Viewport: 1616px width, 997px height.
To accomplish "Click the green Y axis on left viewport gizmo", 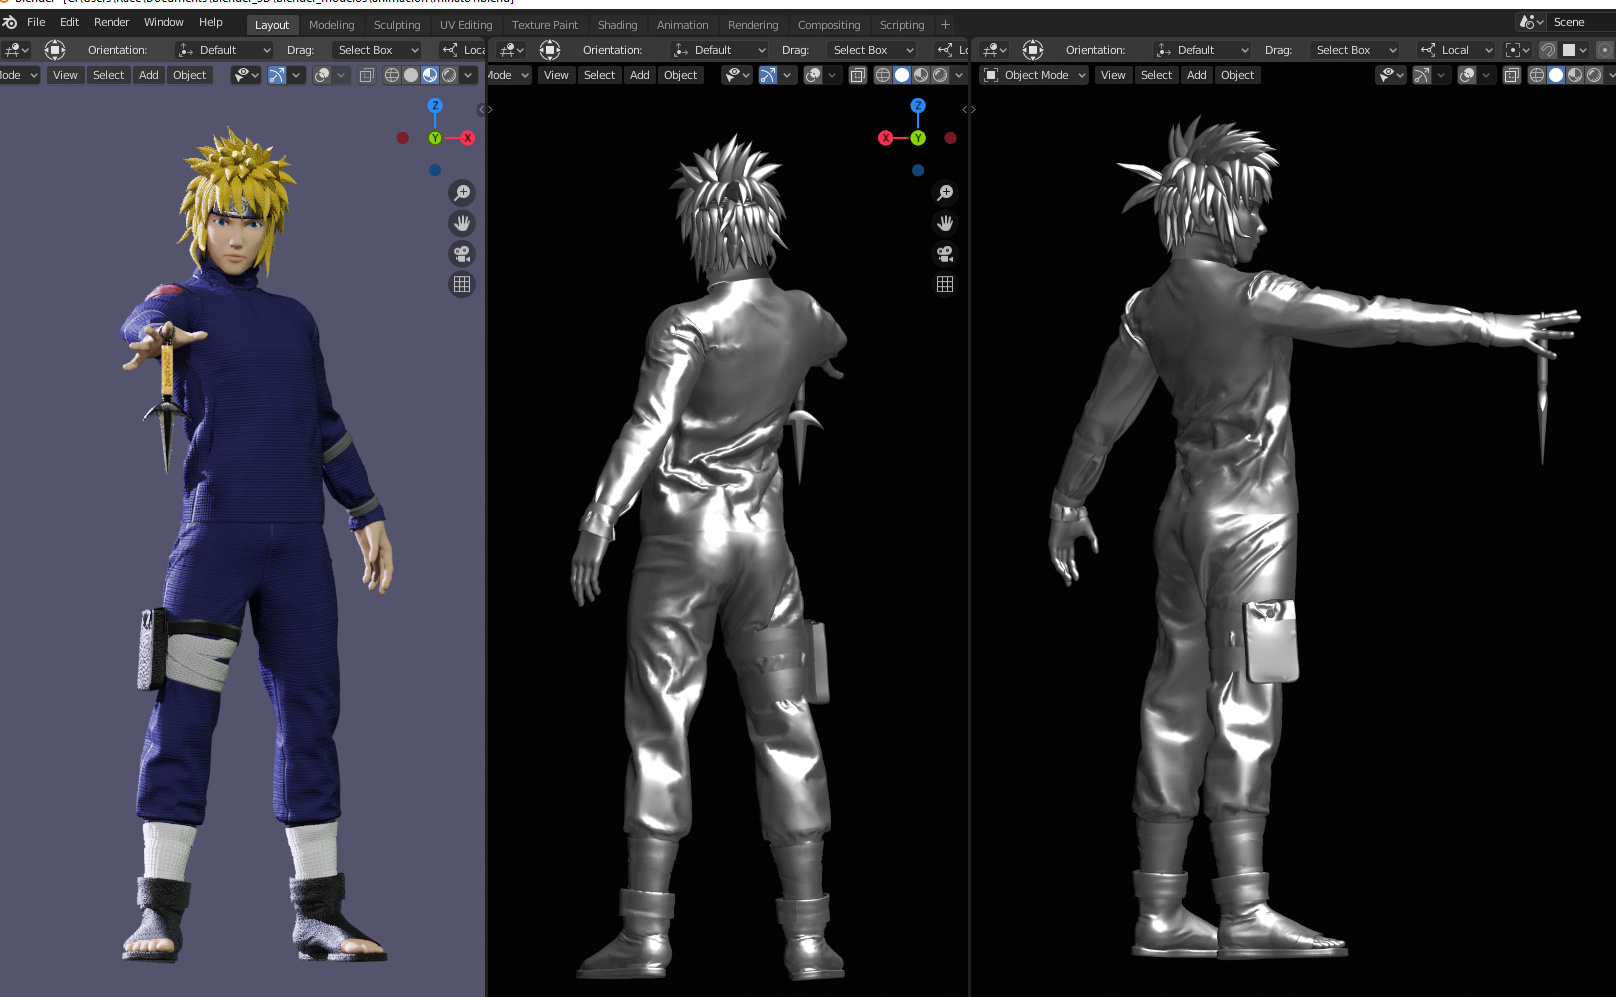I will click(x=435, y=138).
